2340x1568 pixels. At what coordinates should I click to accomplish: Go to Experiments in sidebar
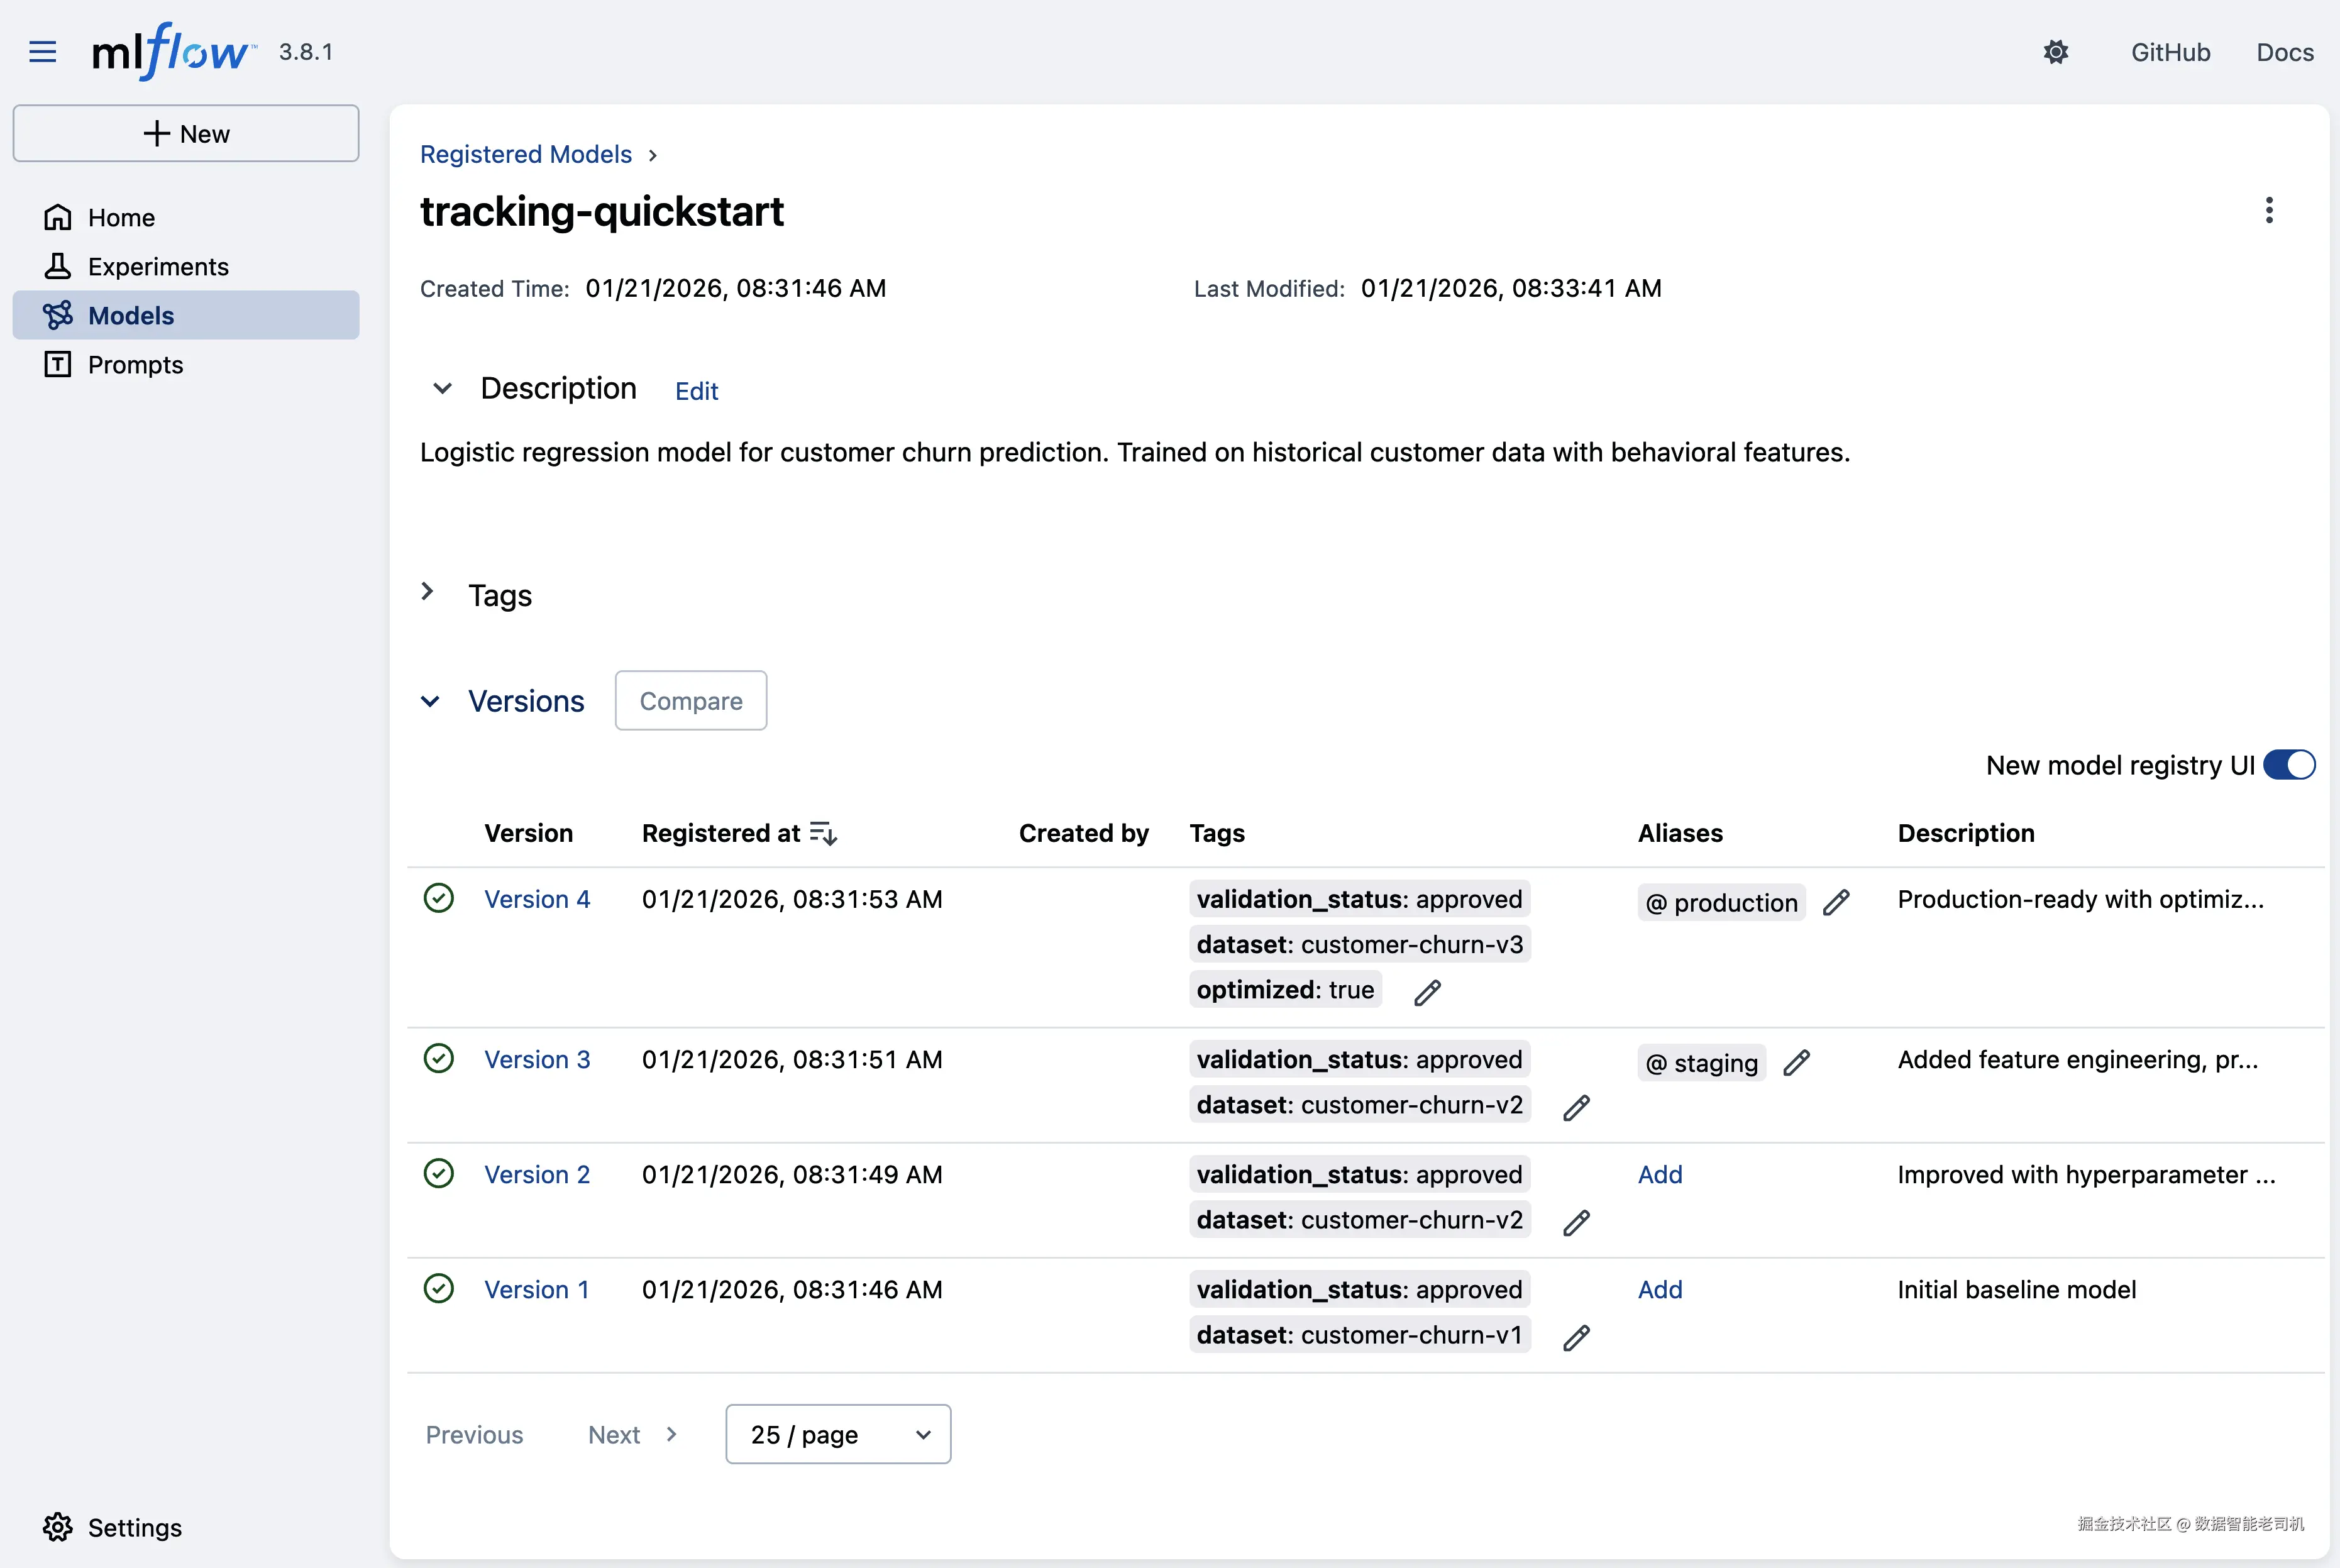click(158, 267)
